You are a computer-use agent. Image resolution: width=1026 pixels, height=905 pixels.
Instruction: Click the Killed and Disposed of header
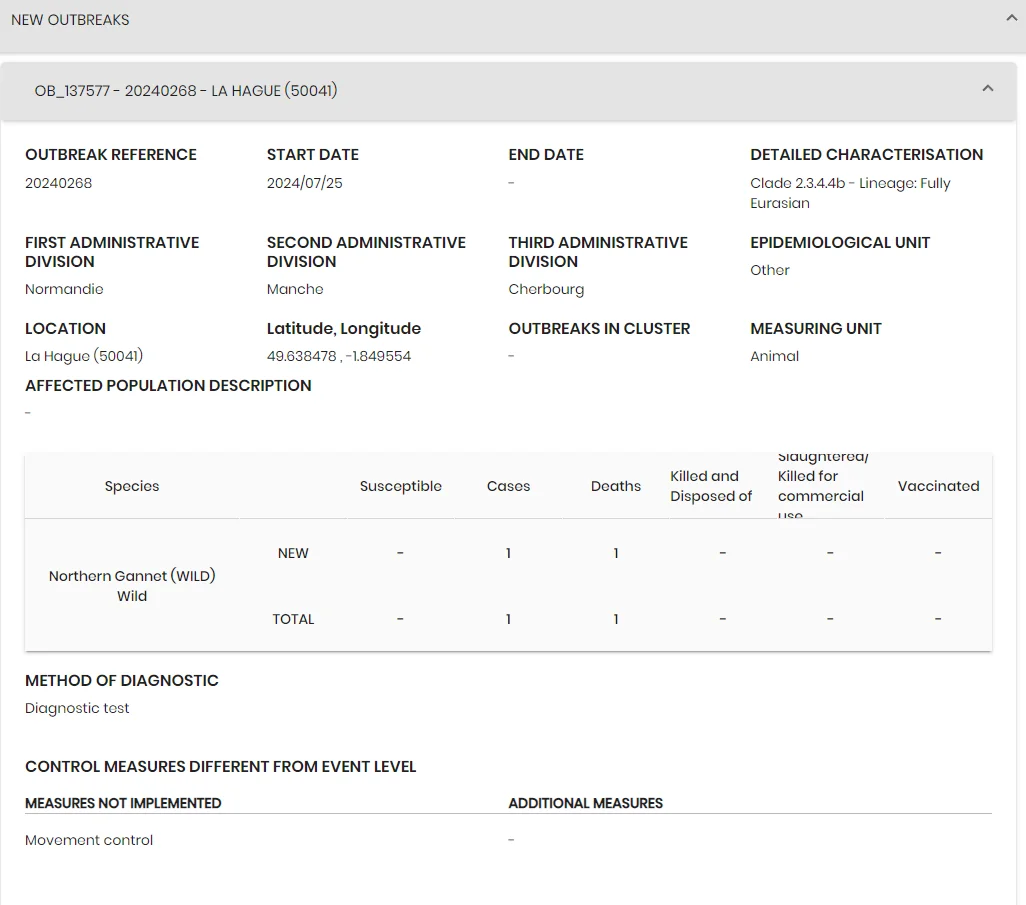[x=711, y=486]
